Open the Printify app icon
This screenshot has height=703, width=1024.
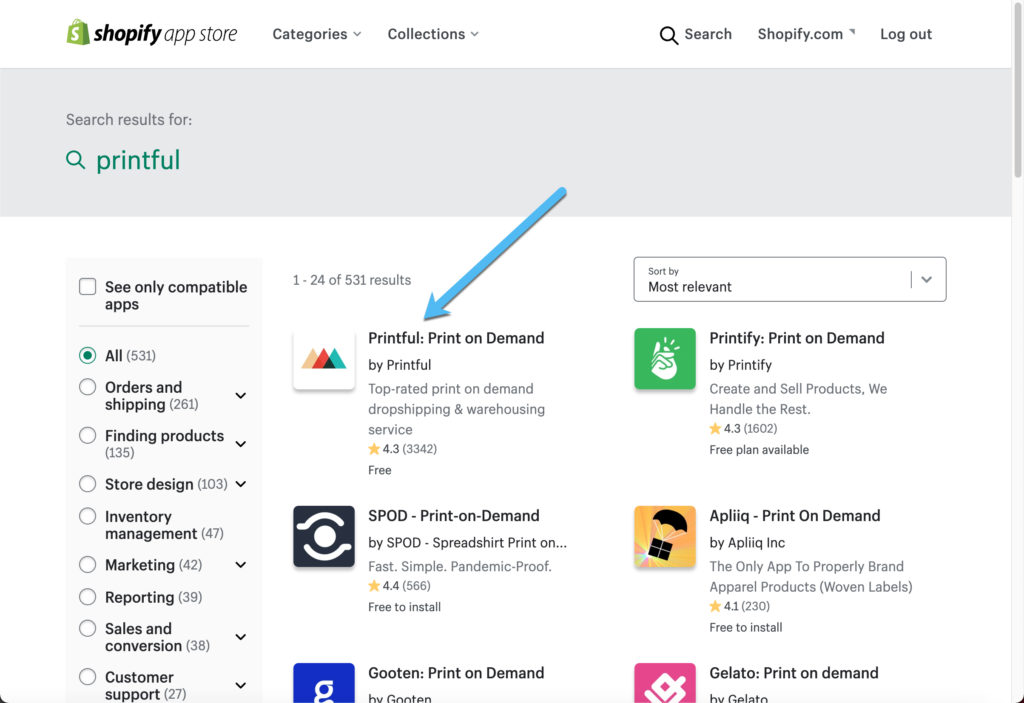(664, 358)
